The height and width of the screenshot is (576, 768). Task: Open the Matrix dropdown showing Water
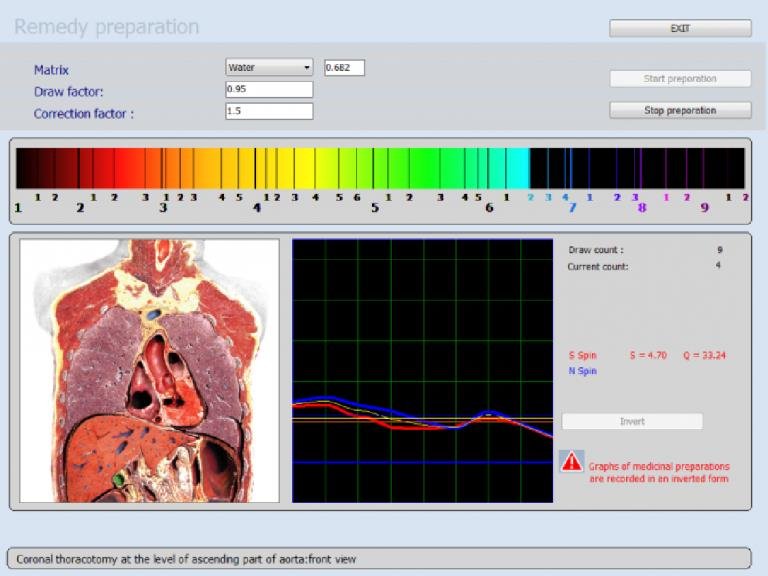tap(270, 68)
